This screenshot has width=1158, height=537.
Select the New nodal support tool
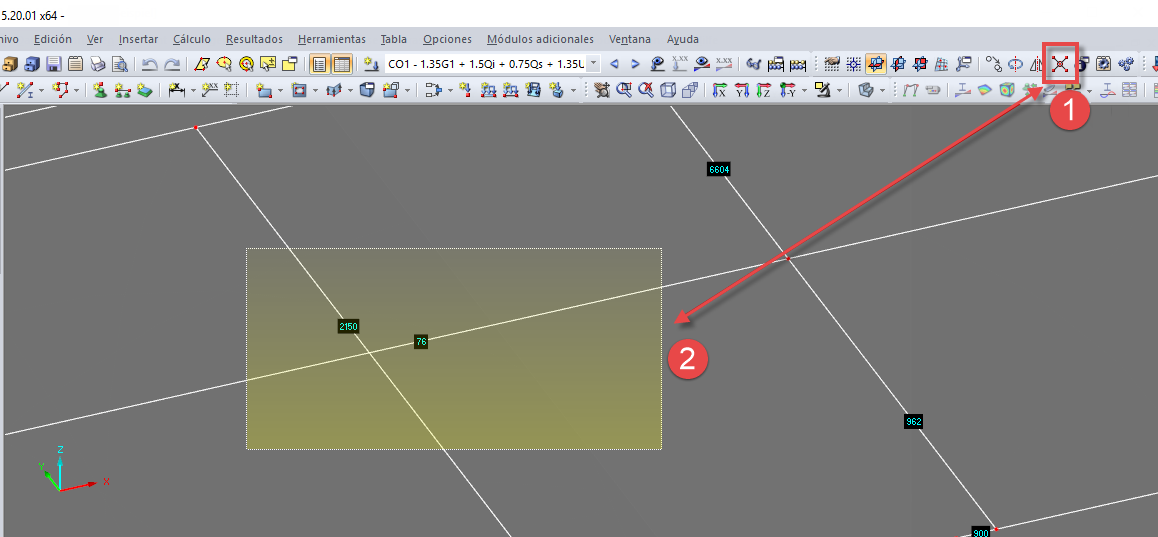pyautogui.click(x=99, y=90)
